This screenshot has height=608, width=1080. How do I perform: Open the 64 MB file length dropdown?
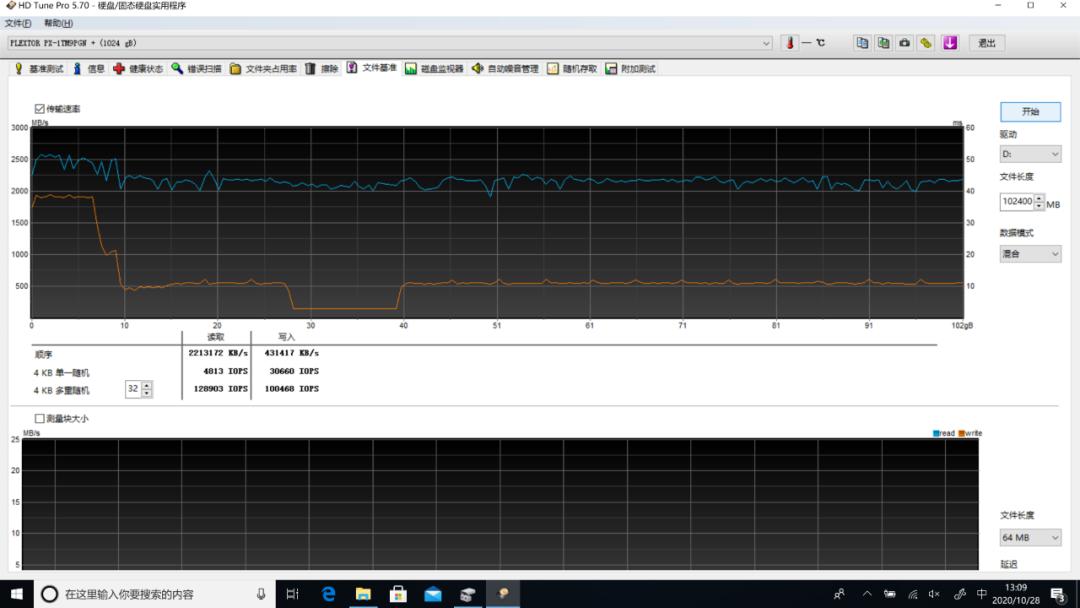click(1030, 538)
